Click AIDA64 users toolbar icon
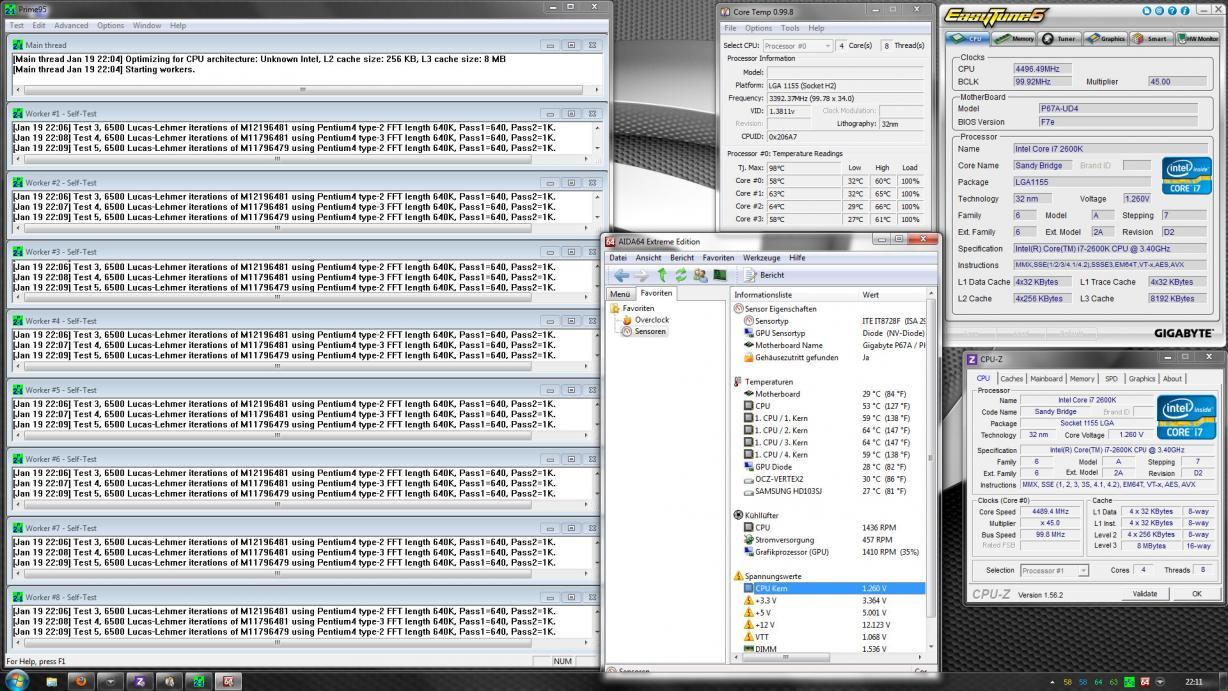This screenshot has width=1228, height=691. coord(701,275)
